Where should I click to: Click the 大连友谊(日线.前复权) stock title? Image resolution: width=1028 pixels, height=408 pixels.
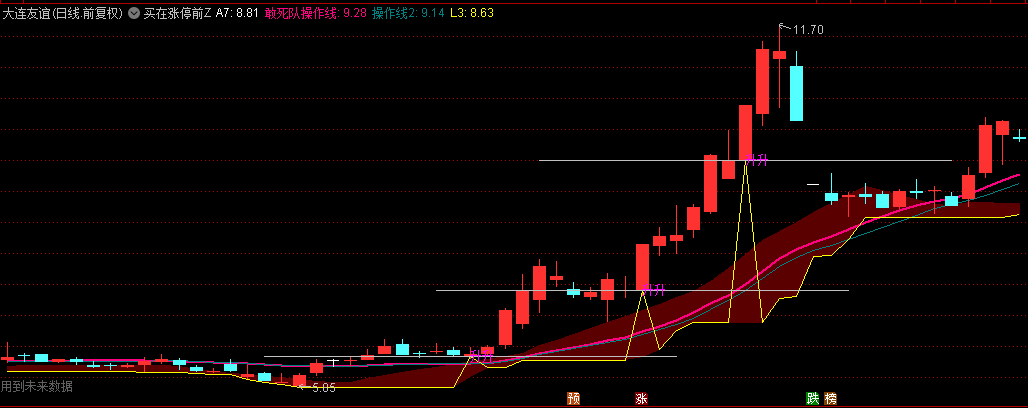[63, 13]
